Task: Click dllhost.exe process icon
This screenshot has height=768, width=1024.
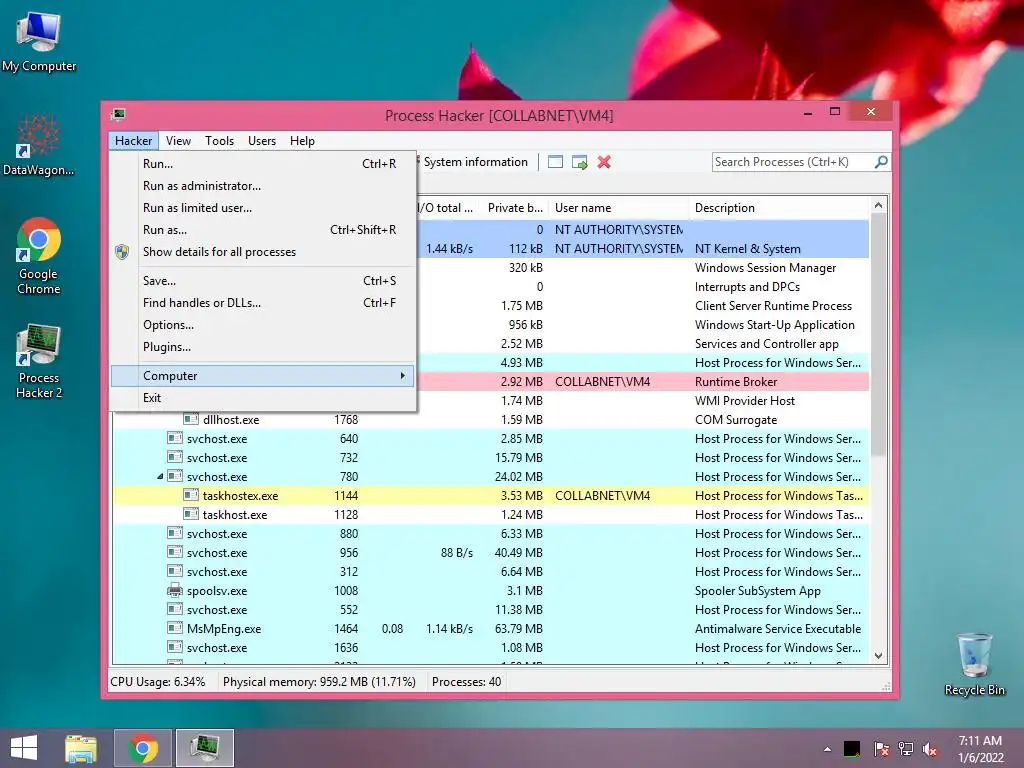Action: 191,419
